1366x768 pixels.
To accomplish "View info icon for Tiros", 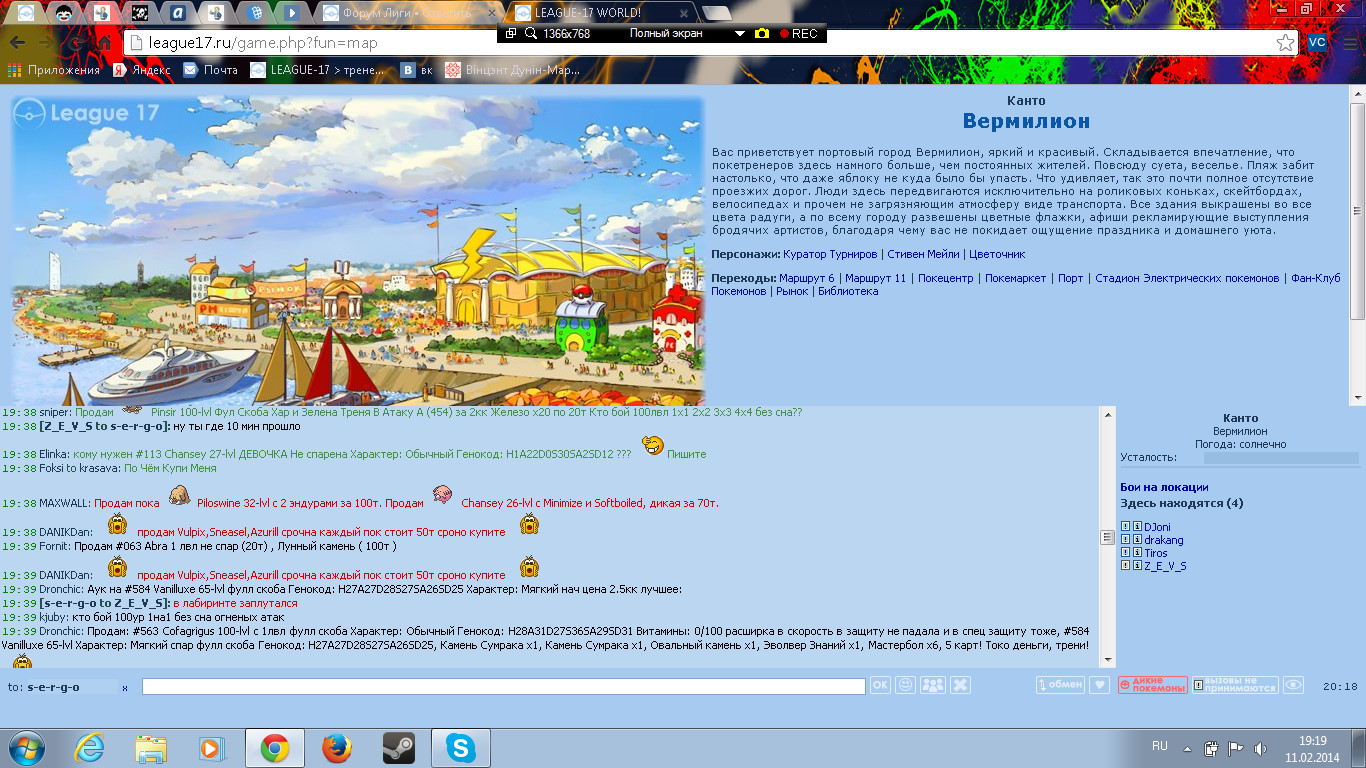I will 1137,553.
